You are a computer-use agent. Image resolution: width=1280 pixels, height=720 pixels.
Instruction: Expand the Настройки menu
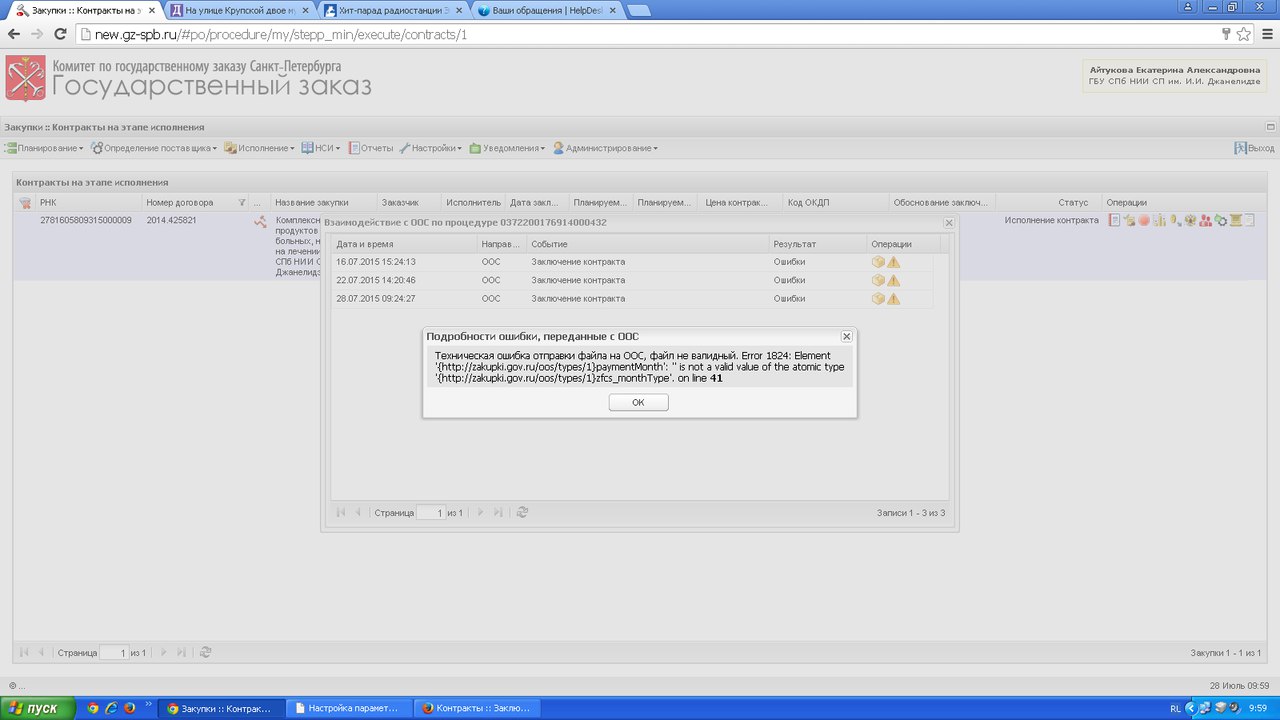click(430, 148)
